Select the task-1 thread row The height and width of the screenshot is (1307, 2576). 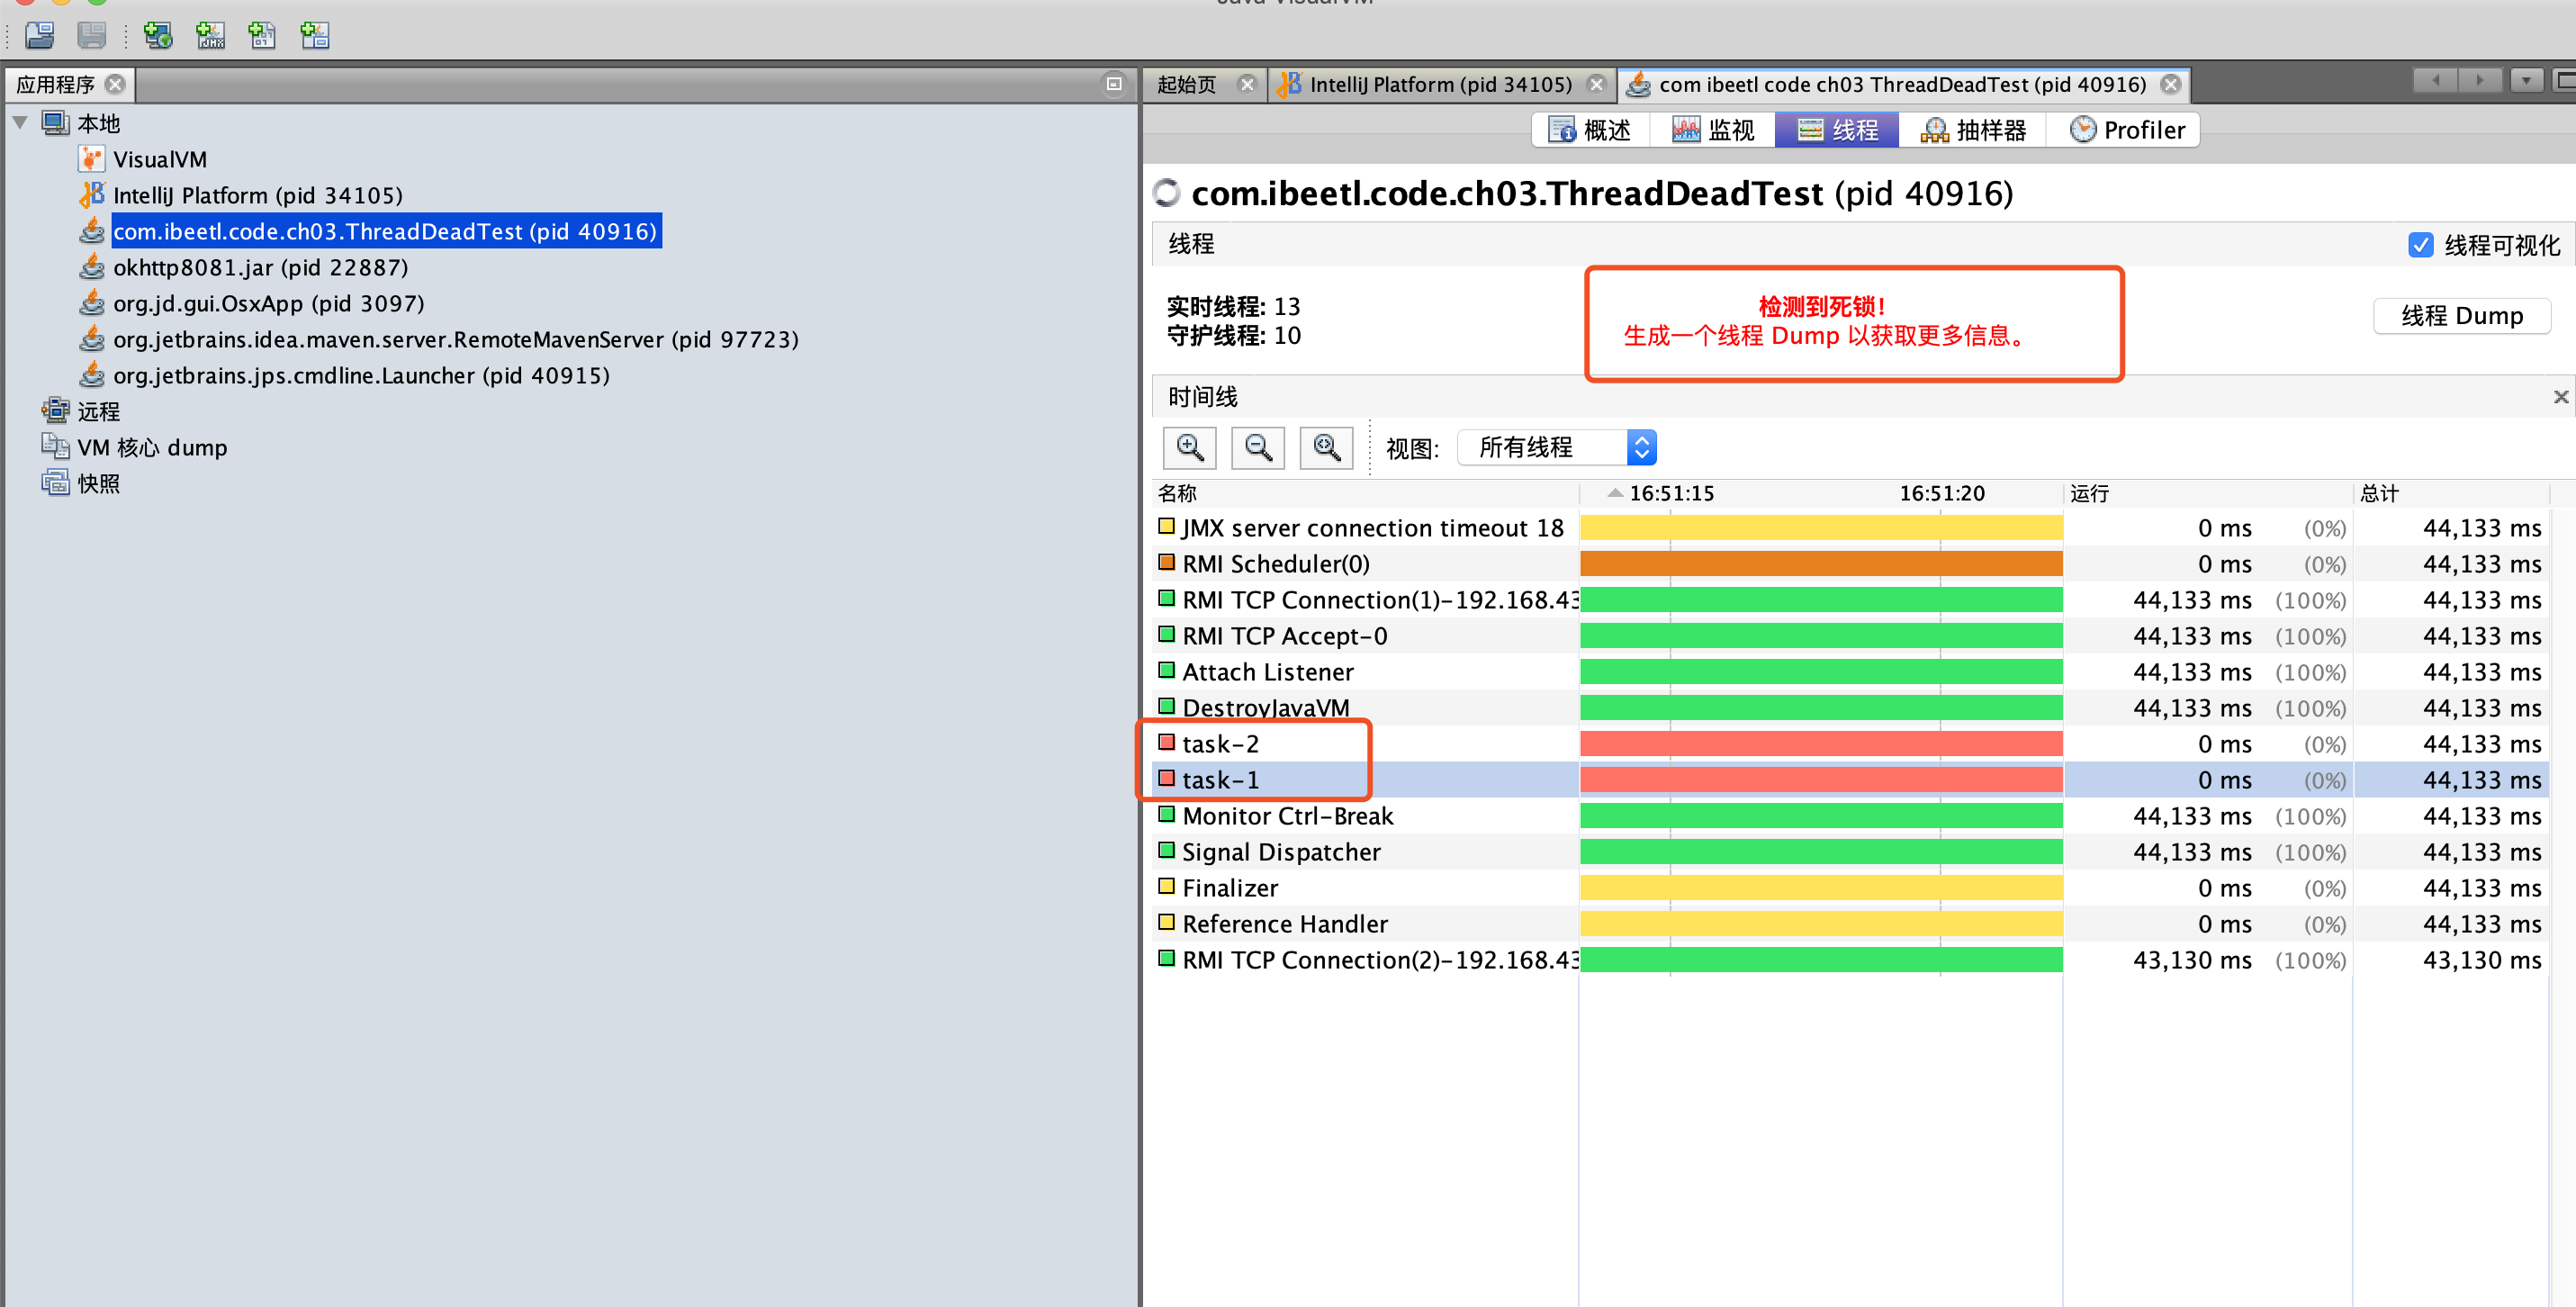coord(1220,780)
